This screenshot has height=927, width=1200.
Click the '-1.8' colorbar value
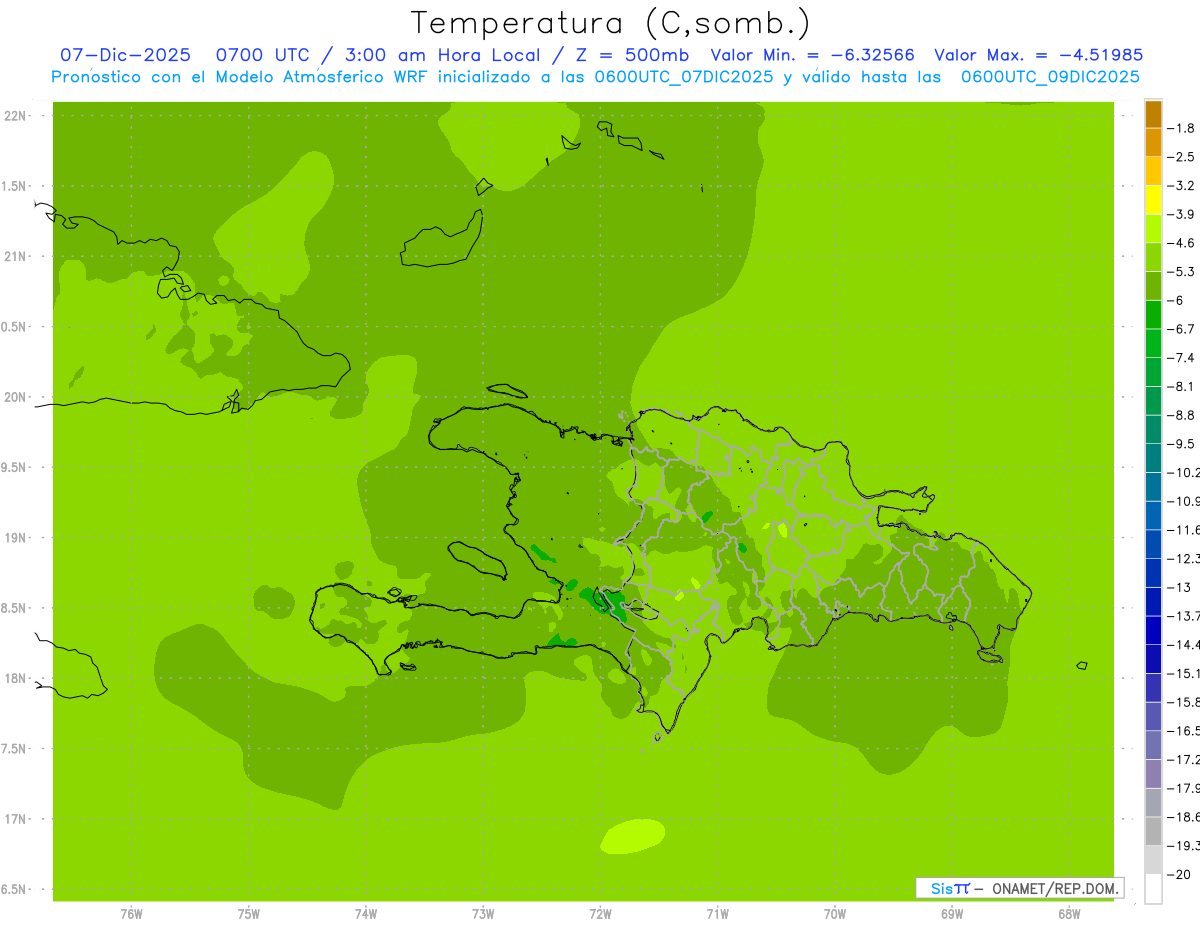point(1182,128)
